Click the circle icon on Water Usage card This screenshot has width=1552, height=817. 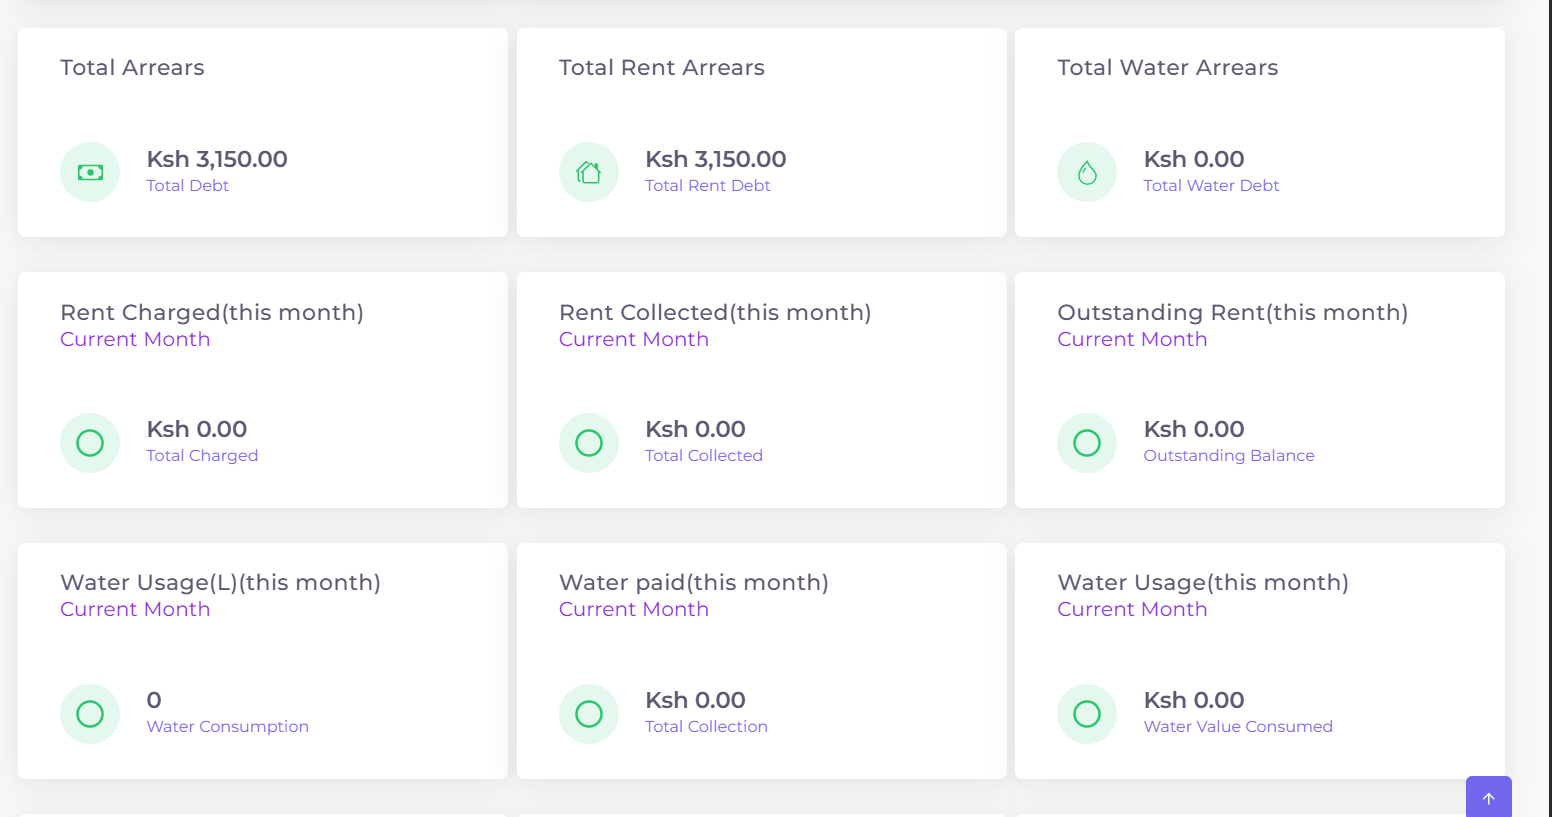coord(1086,713)
